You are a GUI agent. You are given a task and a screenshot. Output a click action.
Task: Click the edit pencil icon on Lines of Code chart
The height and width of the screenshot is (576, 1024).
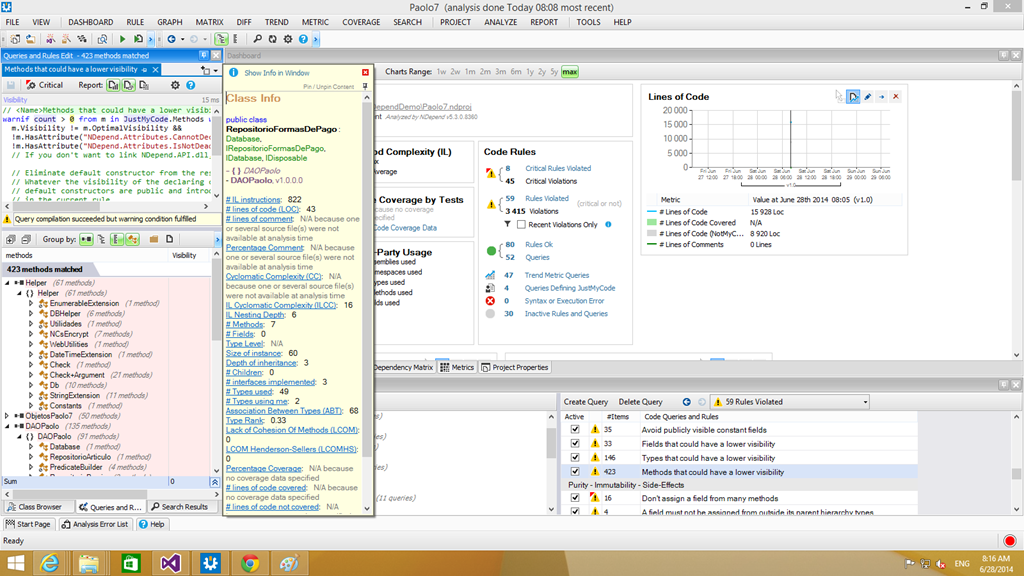(867, 96)
